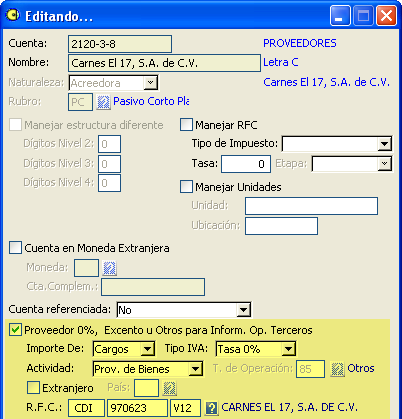Click the Tasa input field
The height and width of the screenshot is (419, 402).
pyautogui.click(x=246, y=164)
